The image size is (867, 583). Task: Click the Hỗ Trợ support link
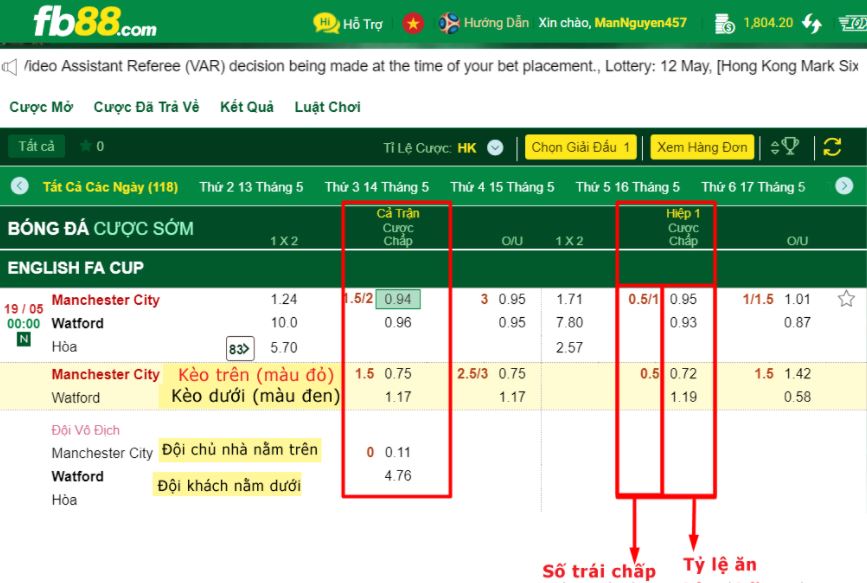click(363, 24)
